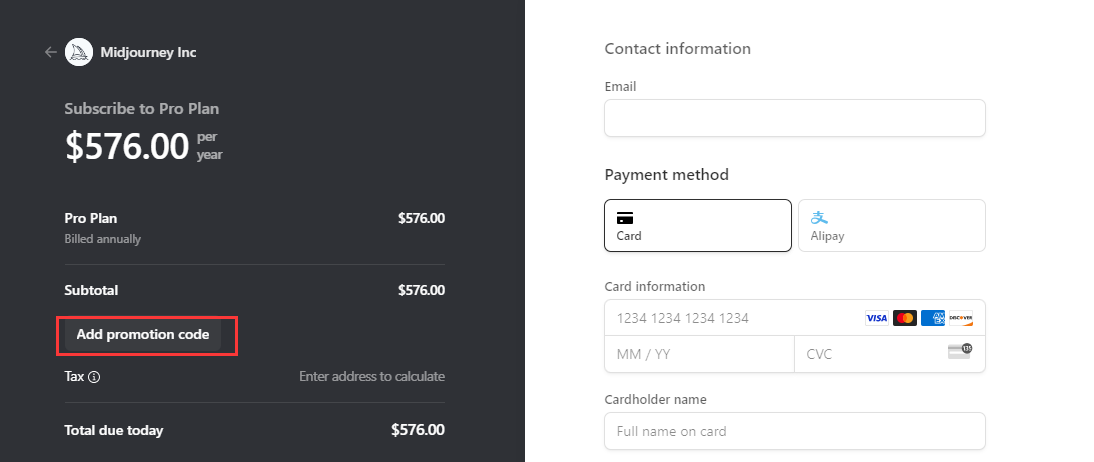Click the Alipay logo icon
This screenshot has width=1094, height=462.
coord(819,218)
